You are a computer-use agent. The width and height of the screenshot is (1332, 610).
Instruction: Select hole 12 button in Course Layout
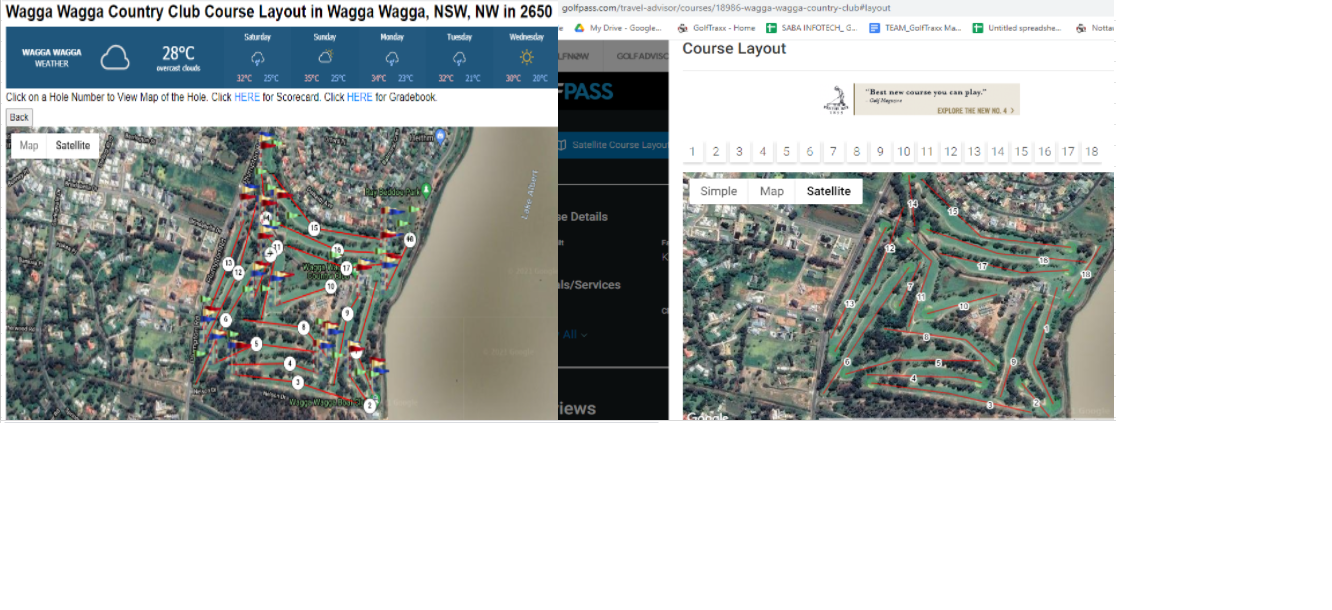pos(951,152)
